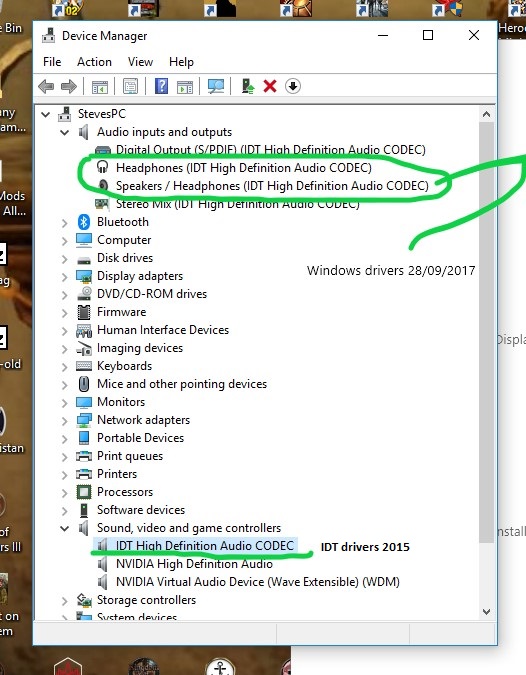Click the Update driver toolbar icon
526x675 pixels.
(248, 86)
